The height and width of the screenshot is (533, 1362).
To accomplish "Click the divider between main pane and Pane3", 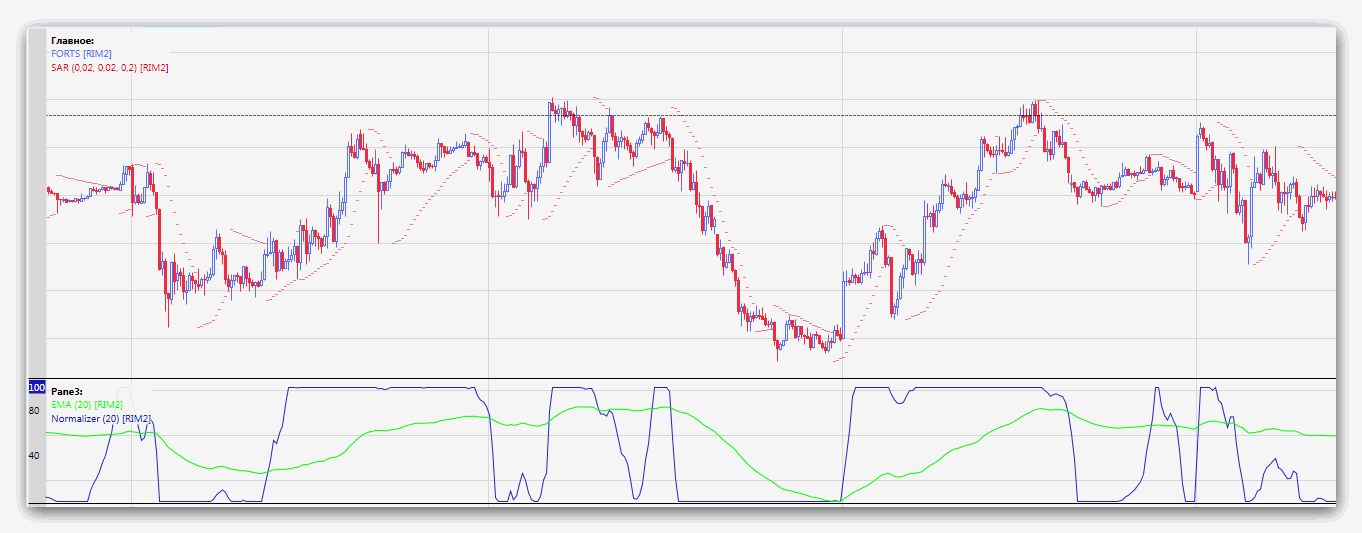I will 690,379.
